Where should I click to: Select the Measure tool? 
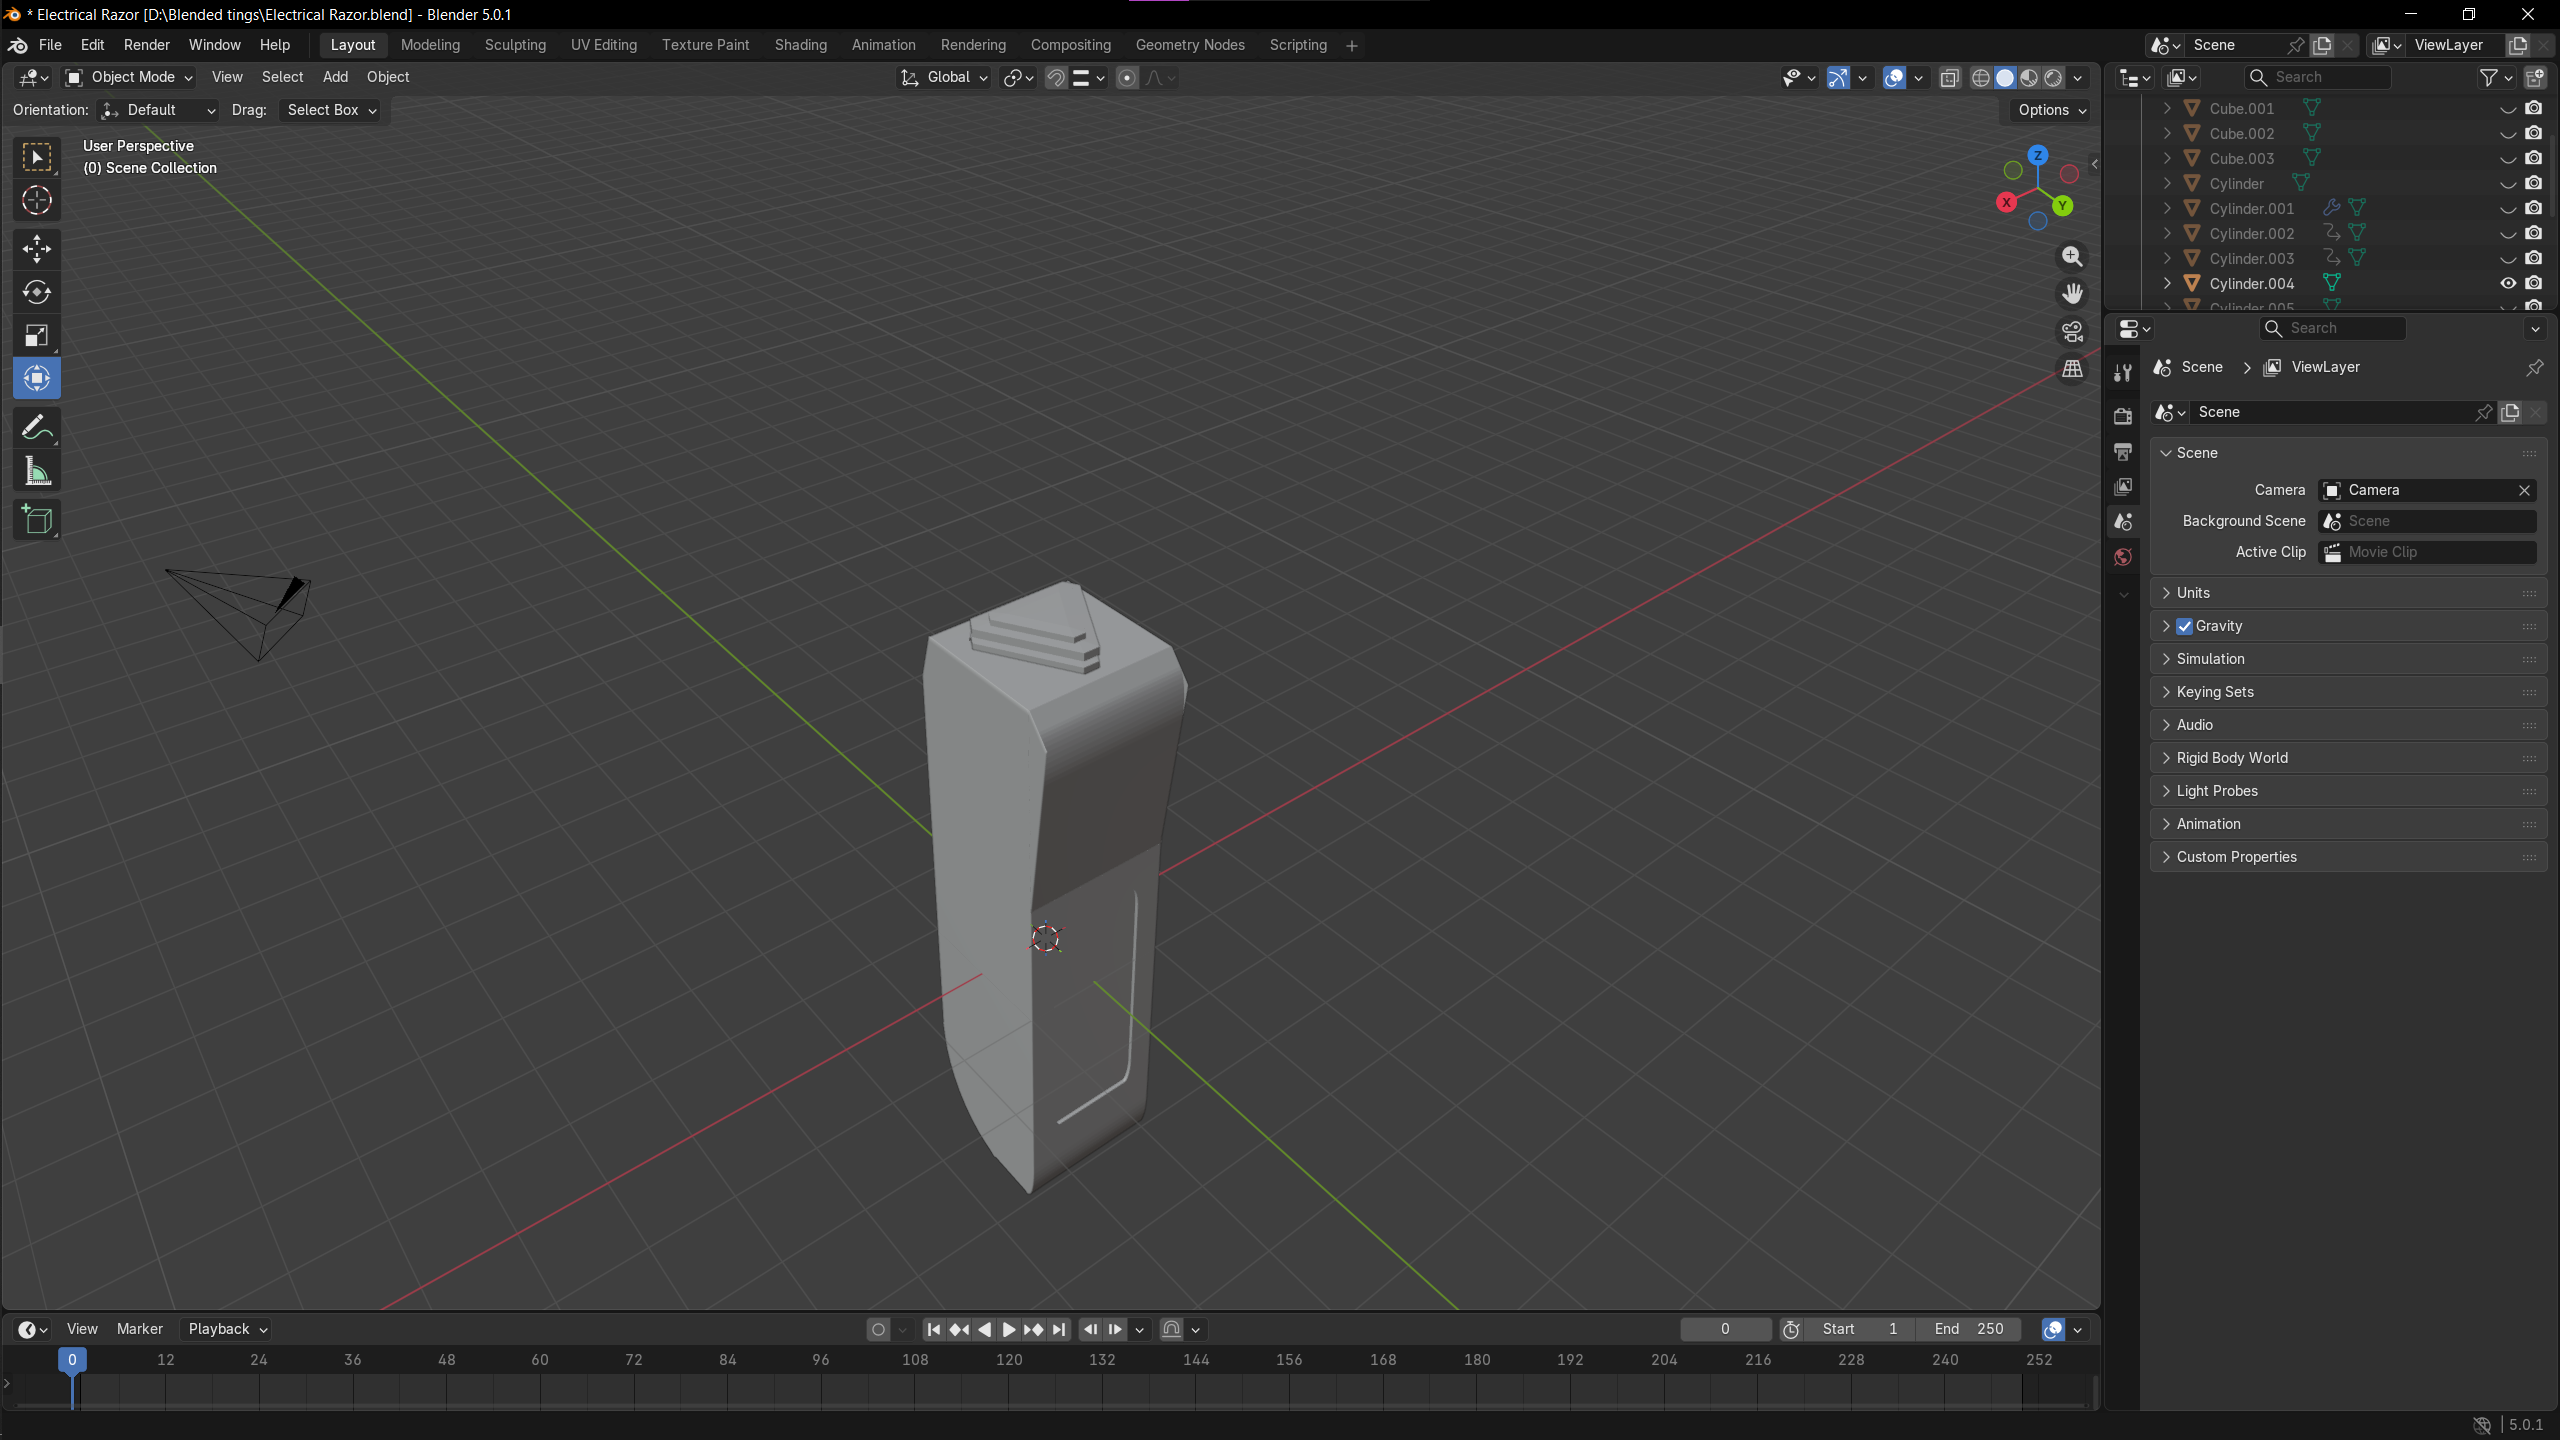click(x=37, y=472)
